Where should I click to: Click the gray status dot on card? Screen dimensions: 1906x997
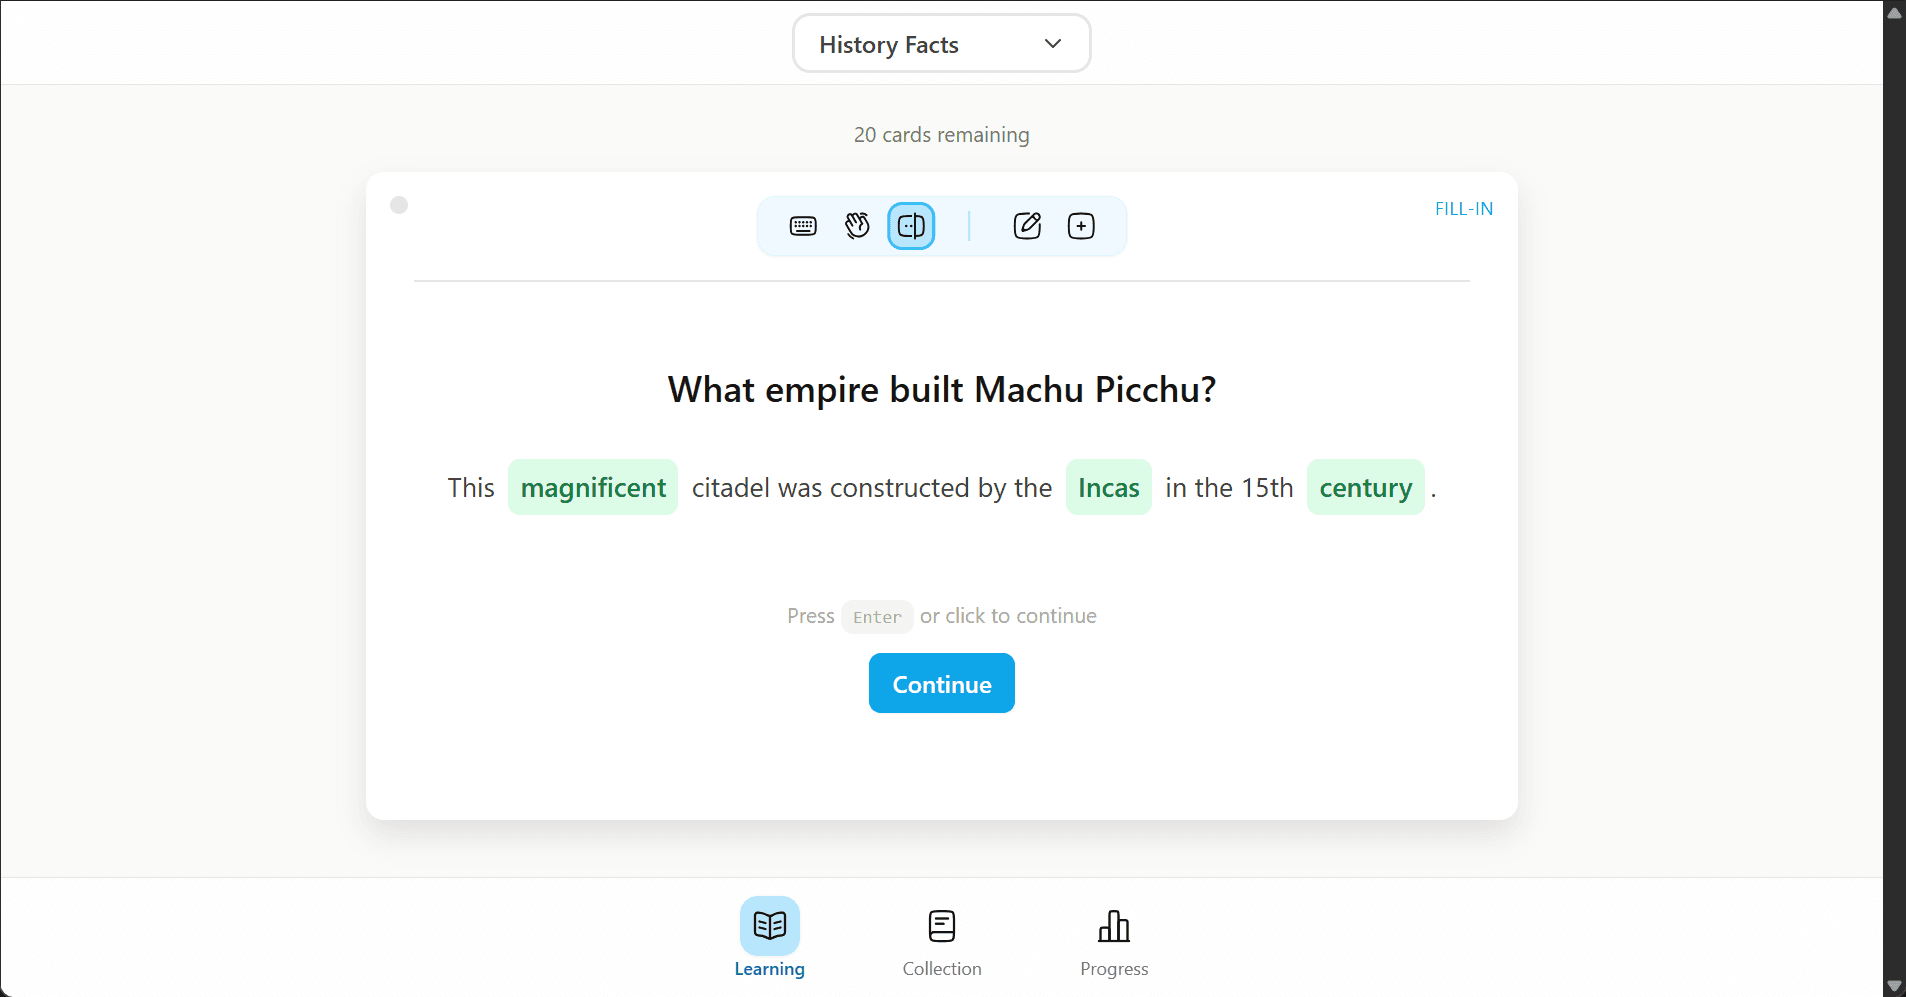tap(399, 205)
